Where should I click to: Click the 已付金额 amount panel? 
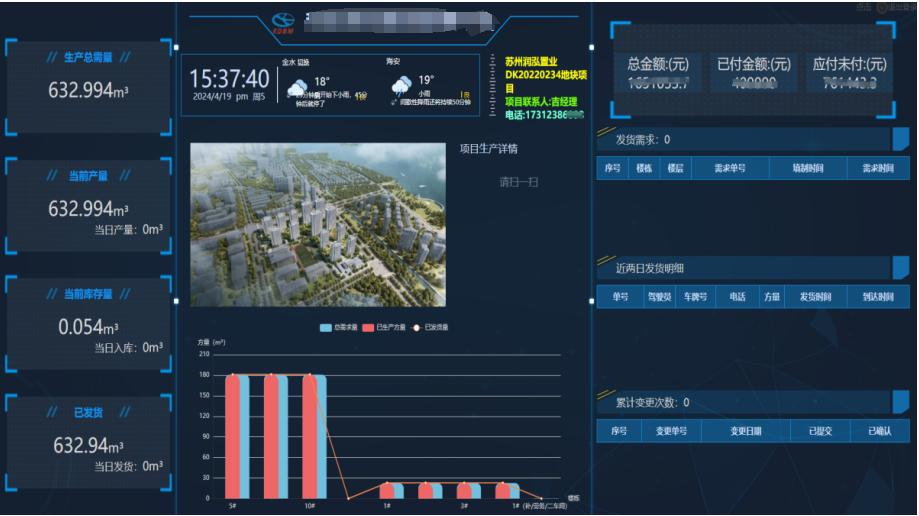click(x=753, y=73)
